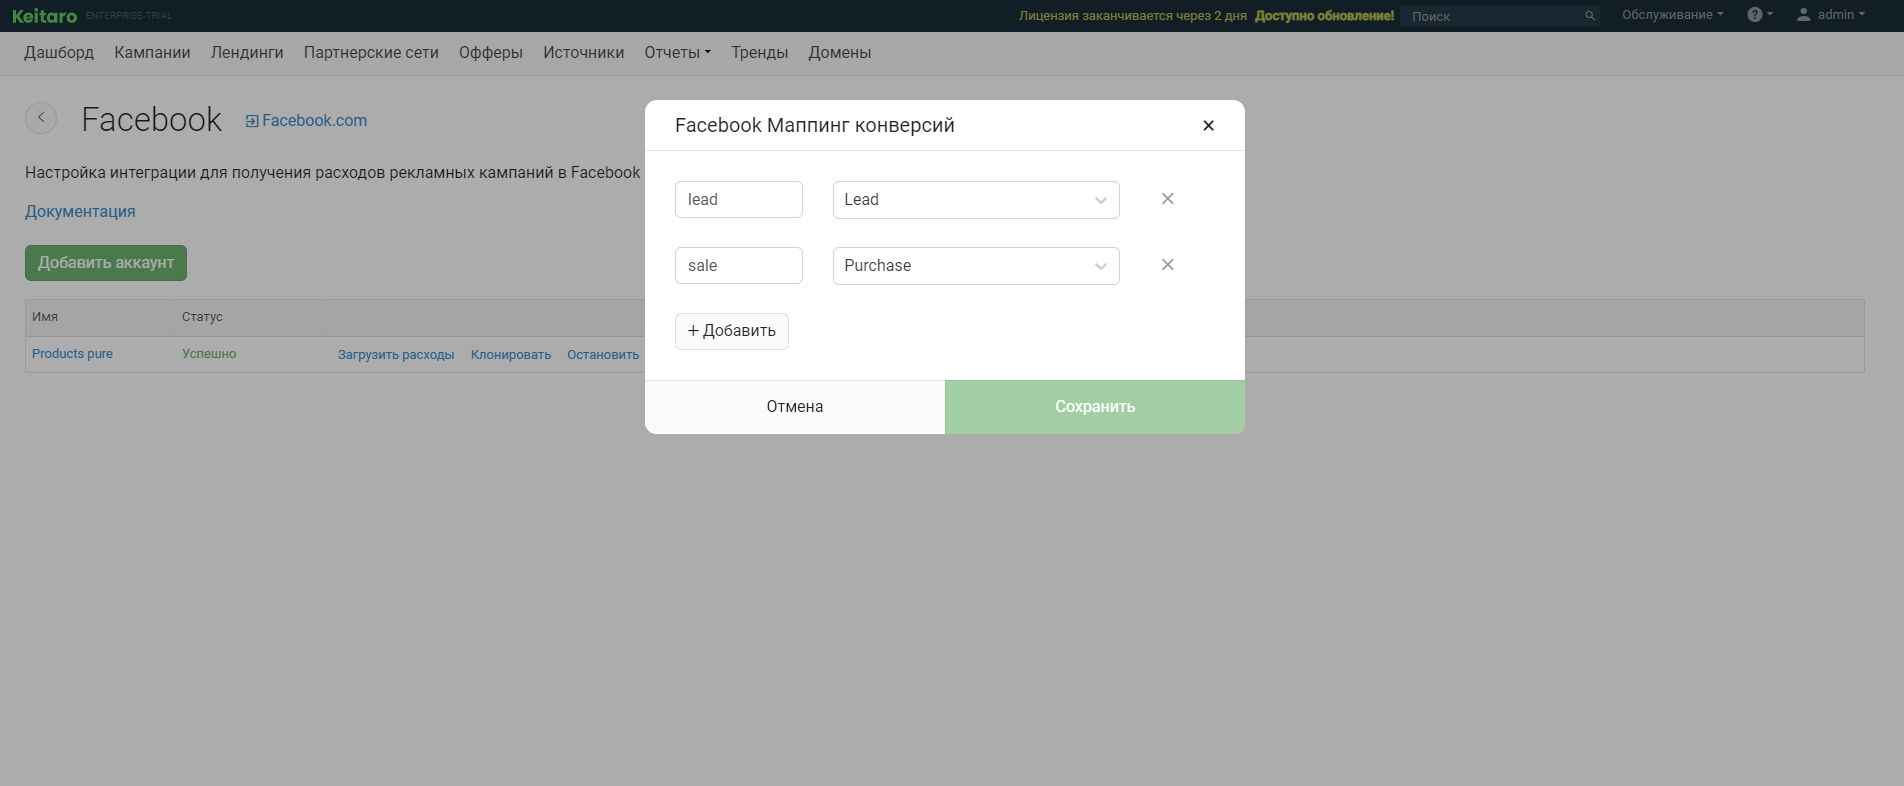Click Остановить link

(603, 355)
